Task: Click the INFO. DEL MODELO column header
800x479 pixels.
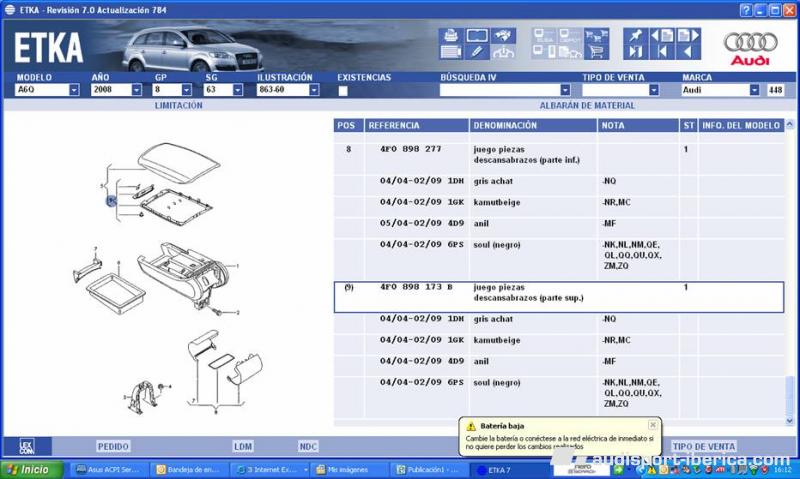Action: click(x=741, y=125)
